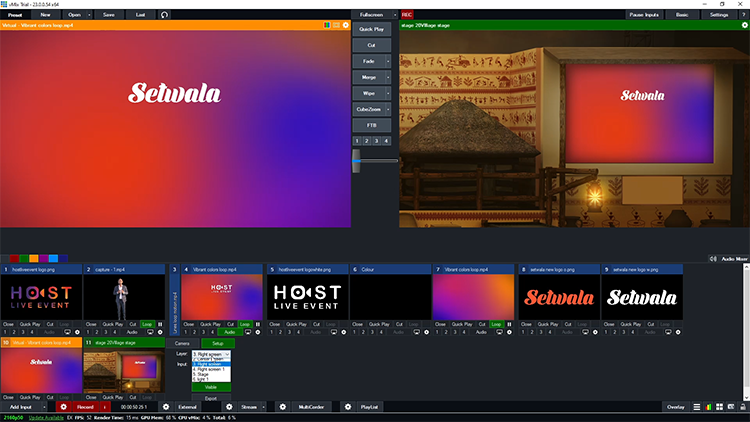This screenshot has height=422, width=750.
Task: Select the Camera tab
Action: [183, 343]
